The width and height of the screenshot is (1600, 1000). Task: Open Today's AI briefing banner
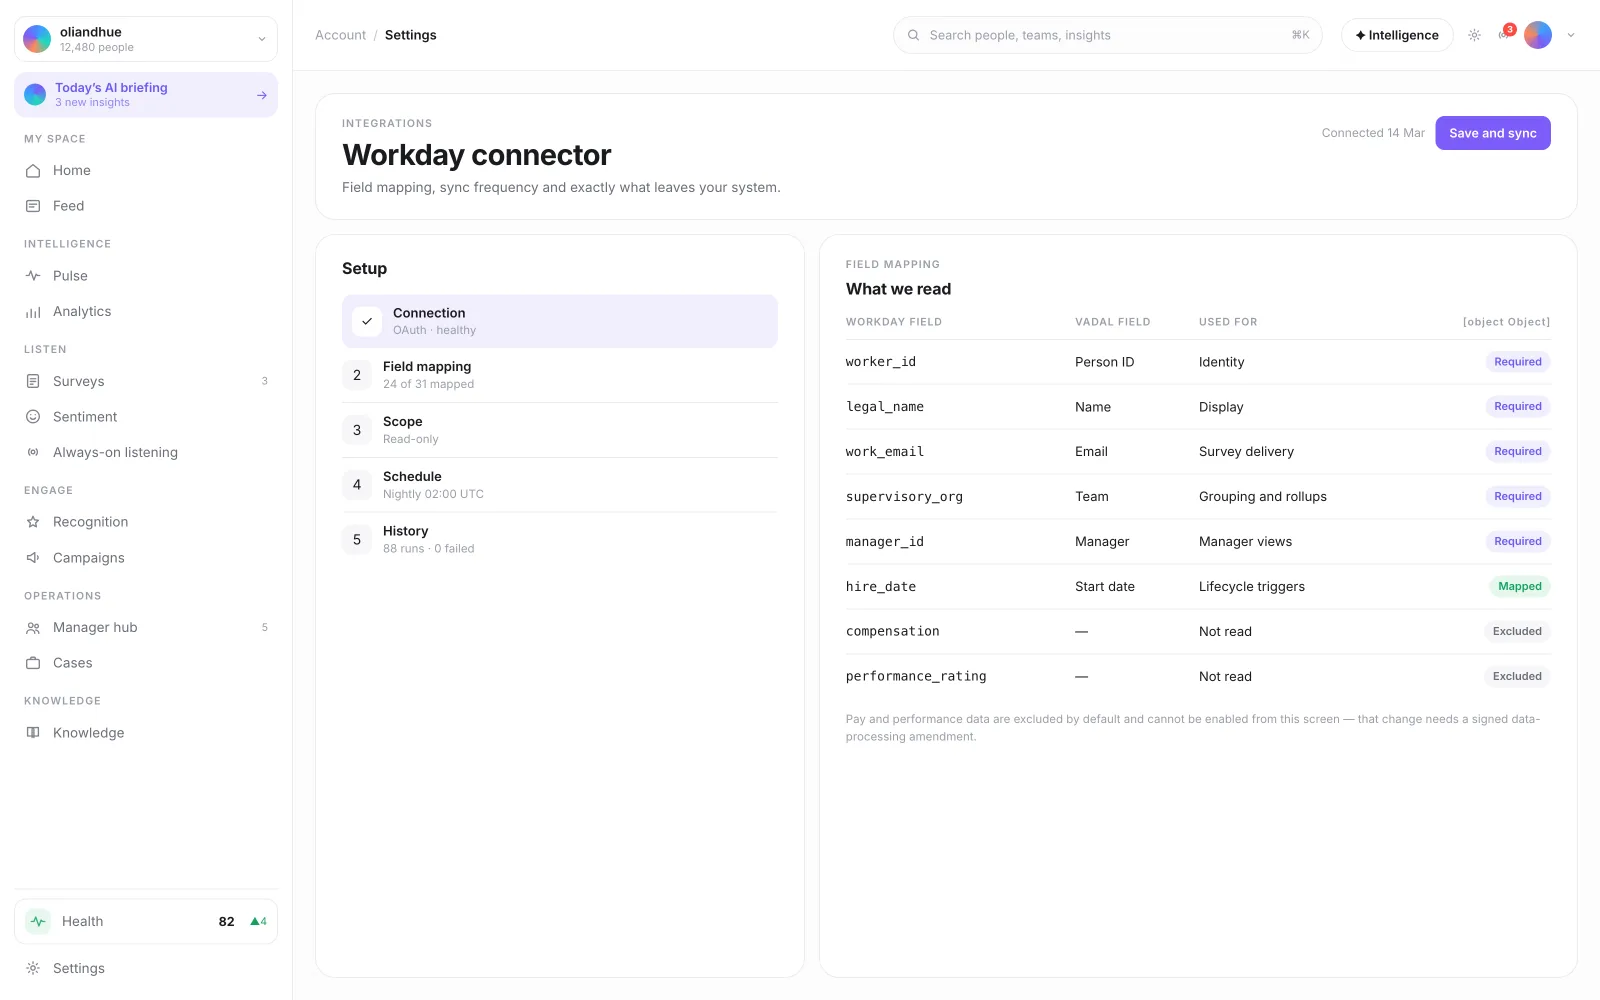click(x=146, y=95)
